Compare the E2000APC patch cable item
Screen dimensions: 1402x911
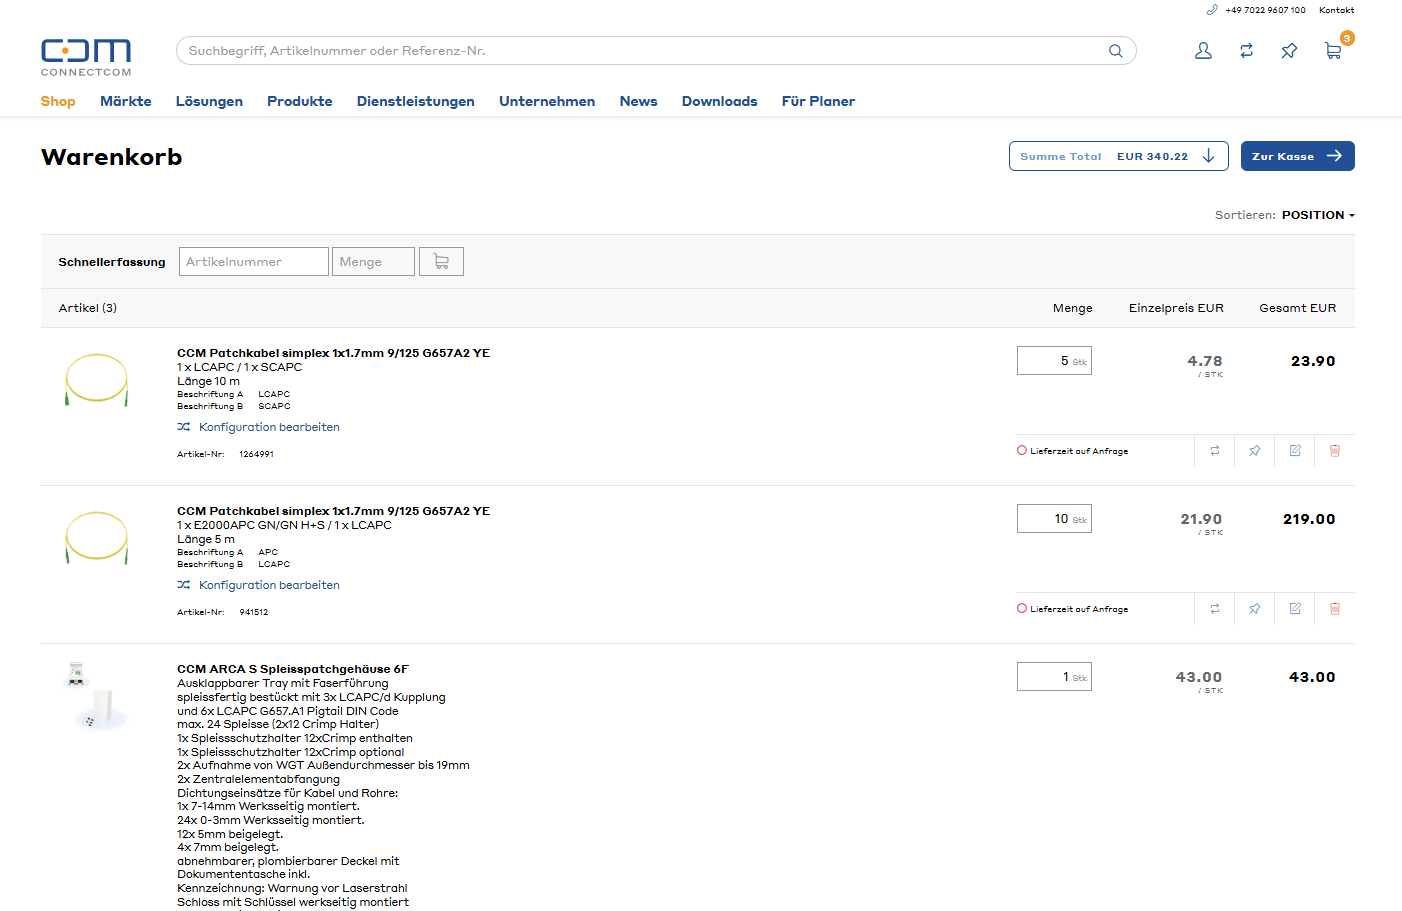(x=1215, y=609)
